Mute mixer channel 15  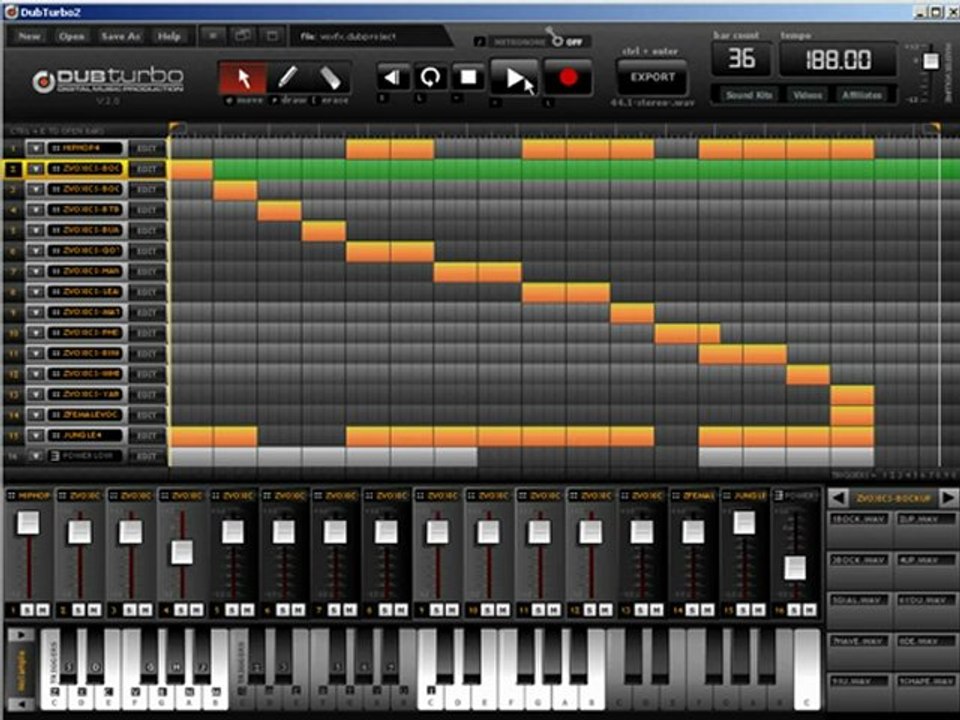pos(759,610)
